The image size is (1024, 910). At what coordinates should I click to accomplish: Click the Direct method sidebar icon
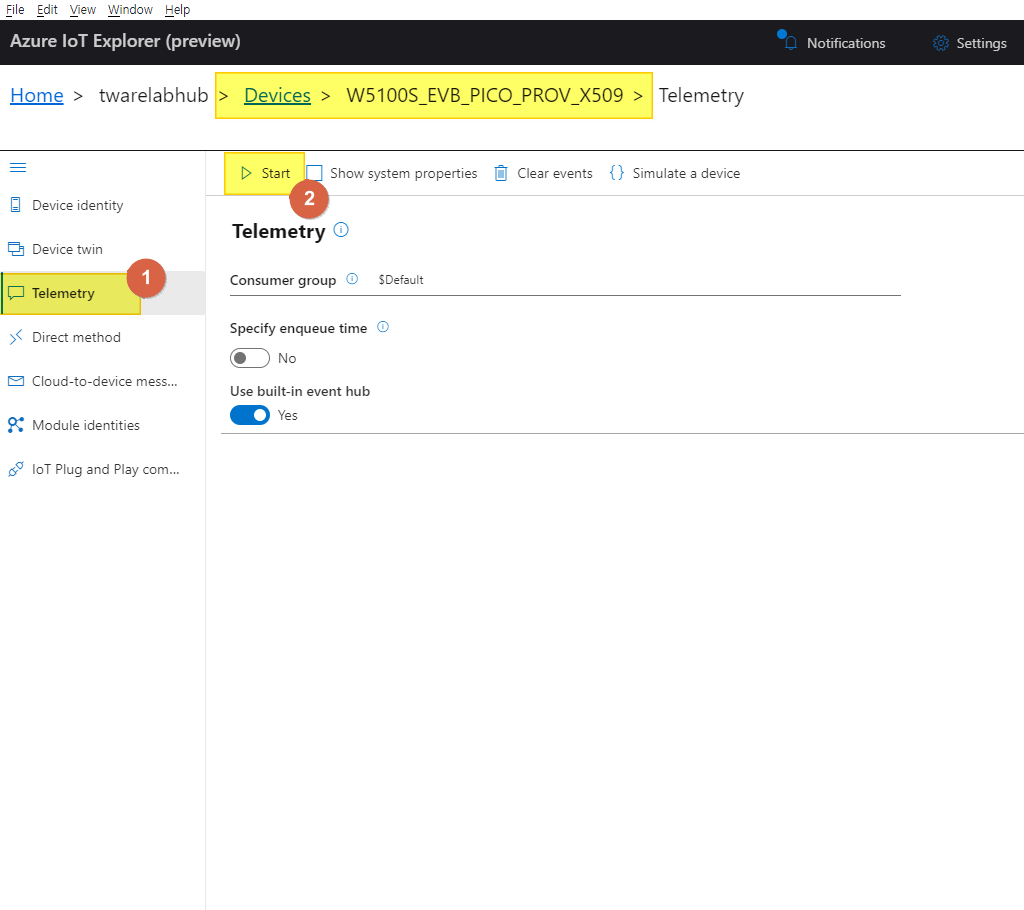[16, 337]
